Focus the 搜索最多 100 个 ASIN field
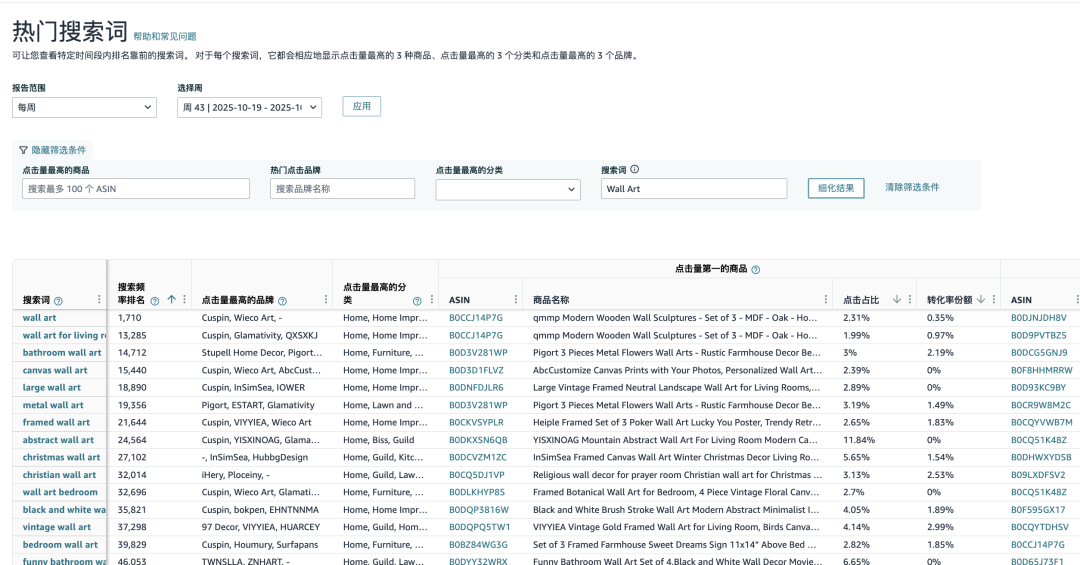 point(136,189)
